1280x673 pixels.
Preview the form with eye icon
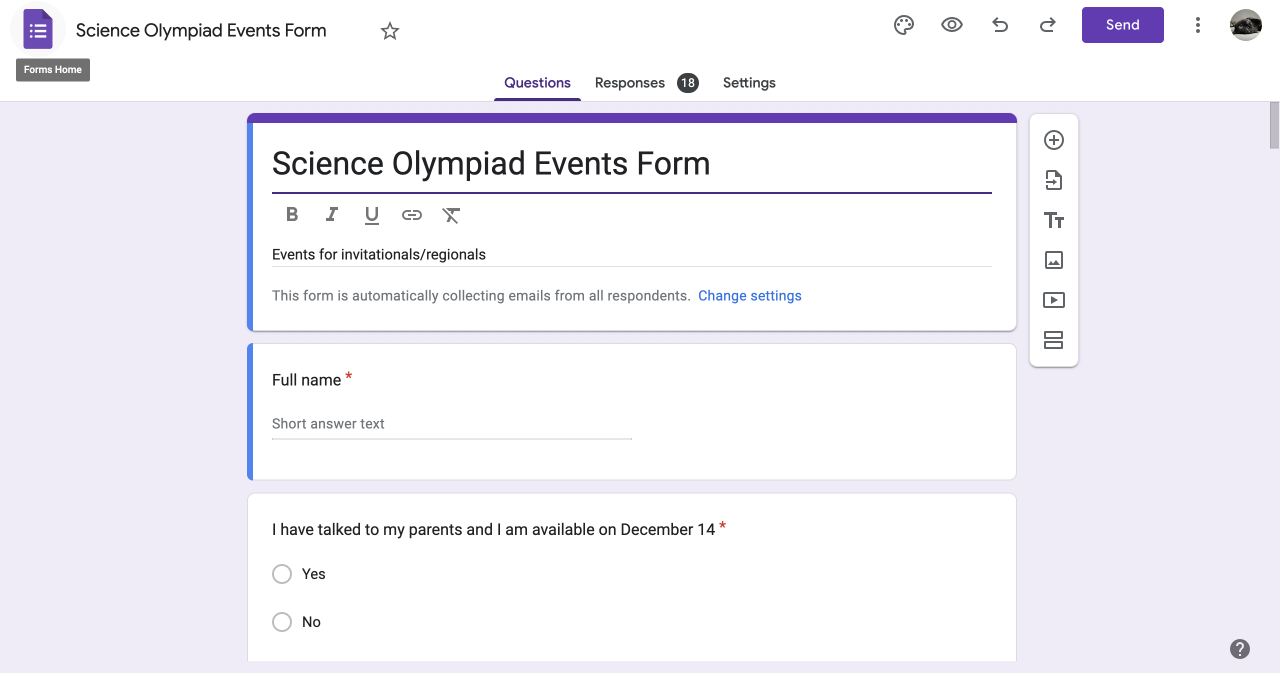pyautogui.click(x=952, y=26)
